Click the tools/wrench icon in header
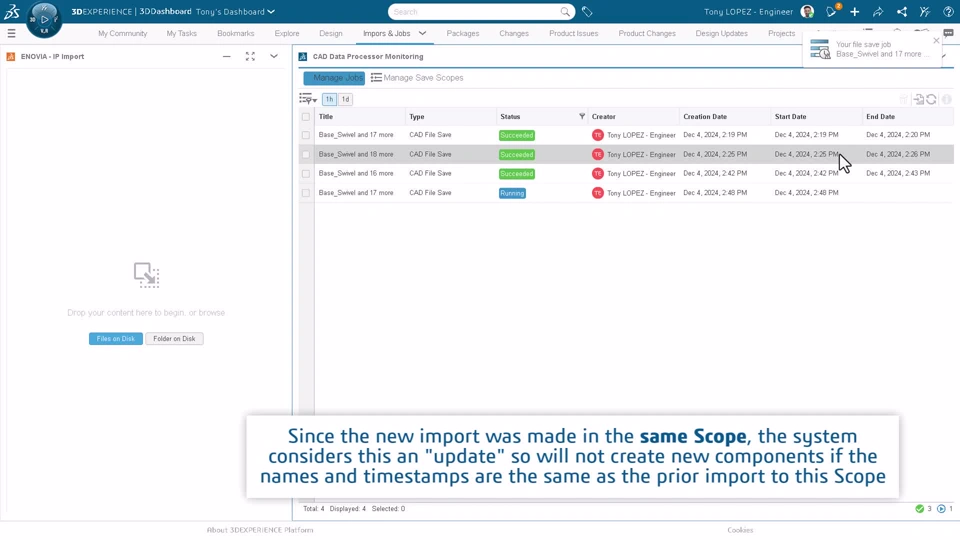The image size is (960, 540). (925, 12)
